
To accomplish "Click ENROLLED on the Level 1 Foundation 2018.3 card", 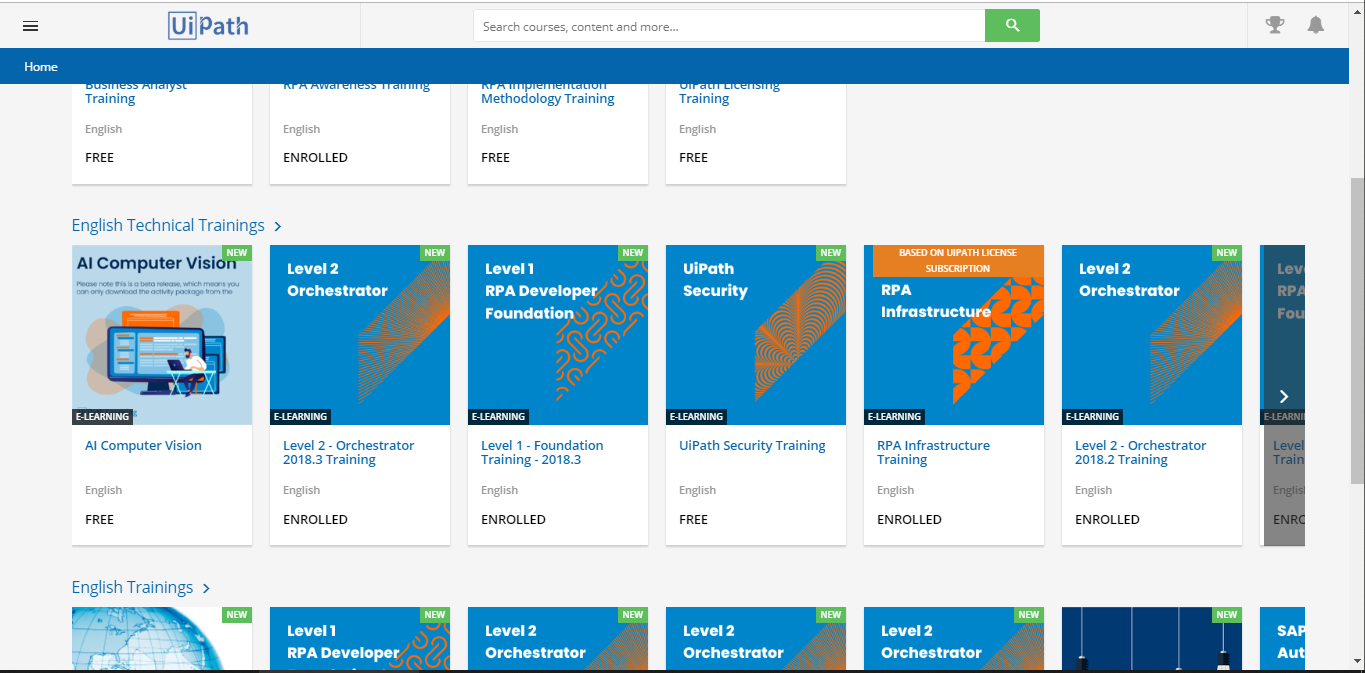I will click(x=513, y=520).
